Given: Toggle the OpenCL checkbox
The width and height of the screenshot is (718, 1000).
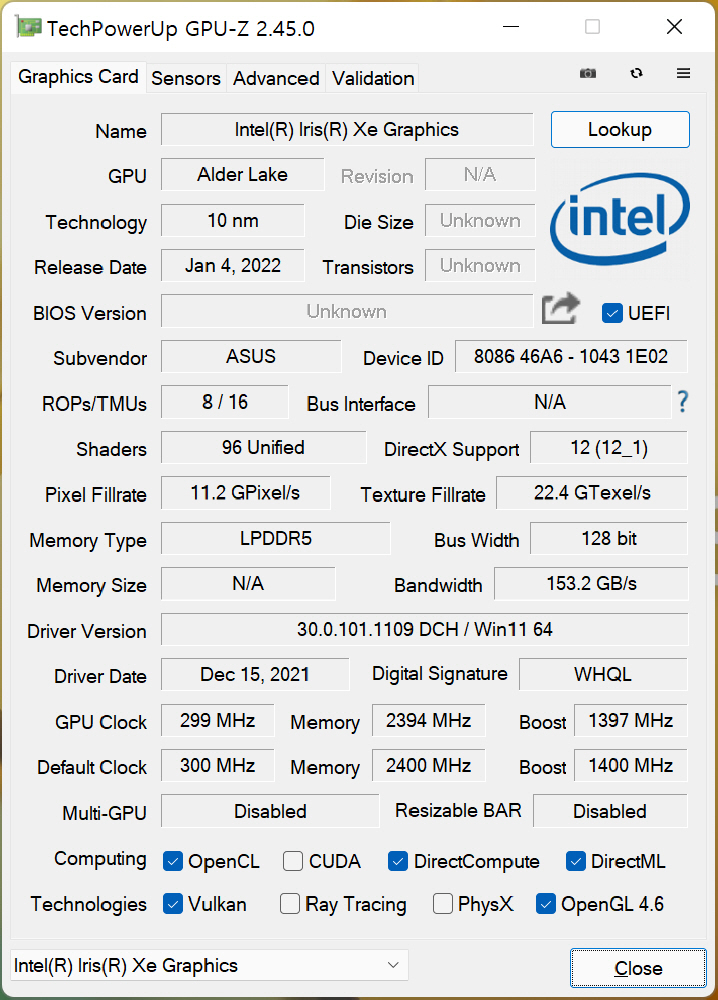Looking at the screenshot, I should 173,861.
